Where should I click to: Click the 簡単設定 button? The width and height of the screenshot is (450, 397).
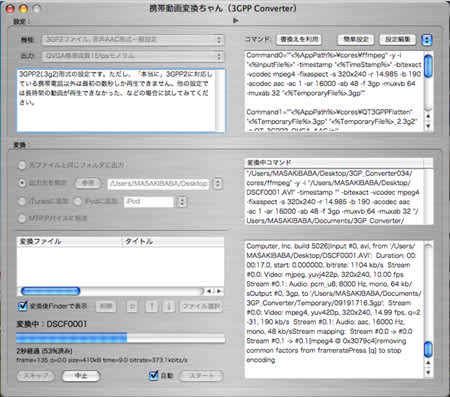pos(356,40)
